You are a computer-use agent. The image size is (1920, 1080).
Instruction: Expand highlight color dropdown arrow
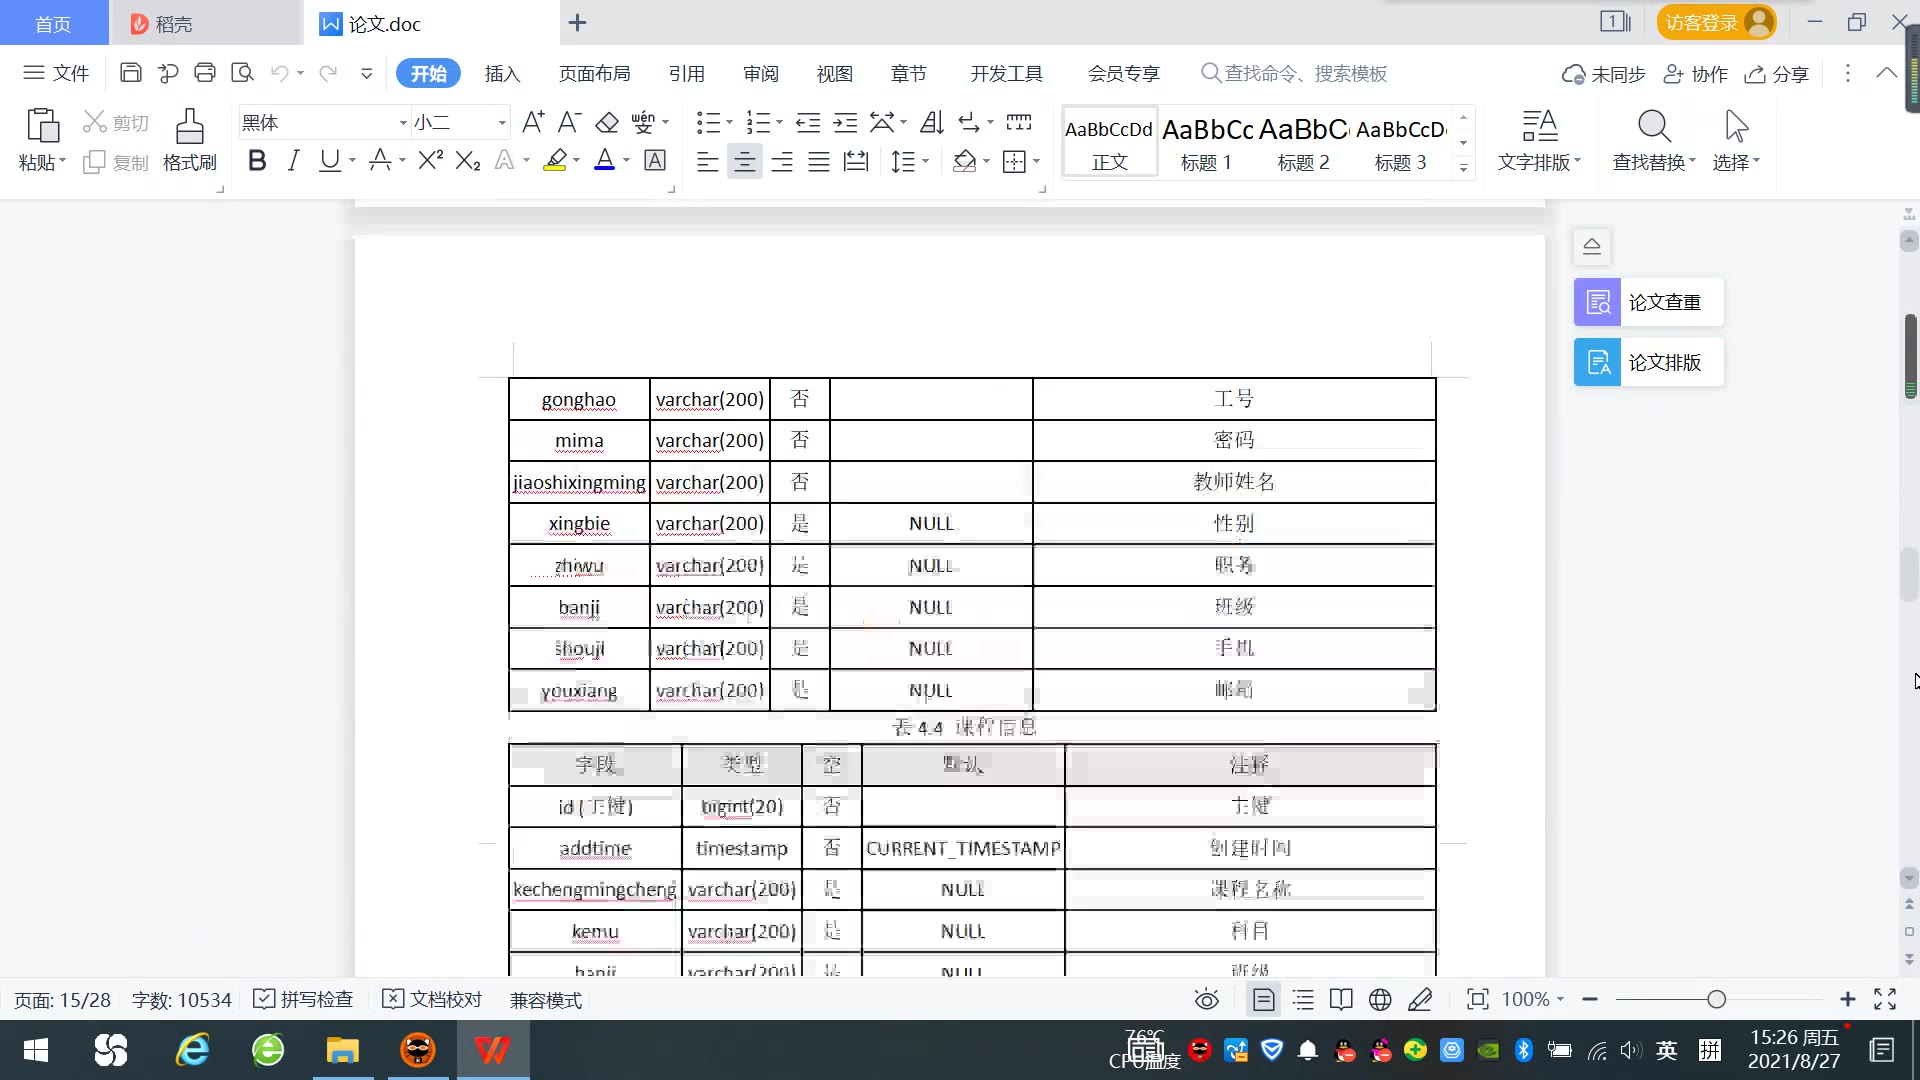tap(576, 160)
